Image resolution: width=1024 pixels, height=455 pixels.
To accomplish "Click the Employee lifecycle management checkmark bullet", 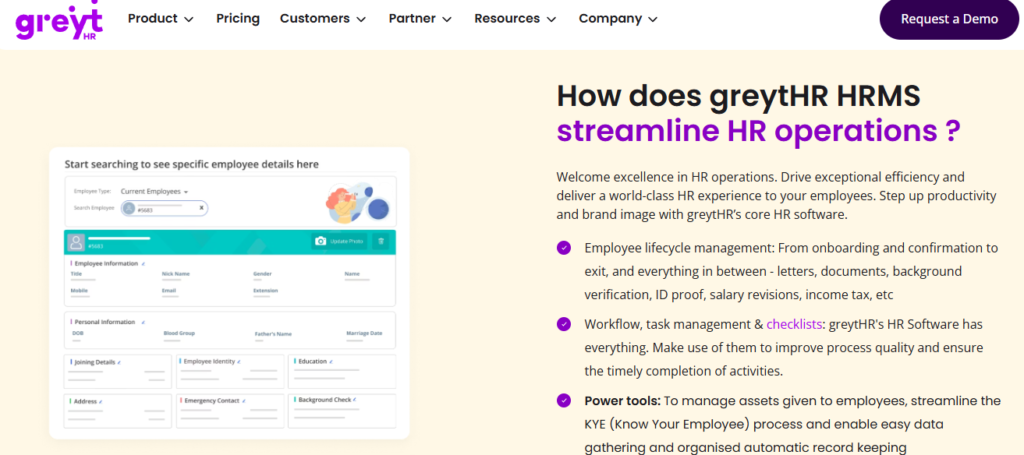I will click(x=563, y=248).
